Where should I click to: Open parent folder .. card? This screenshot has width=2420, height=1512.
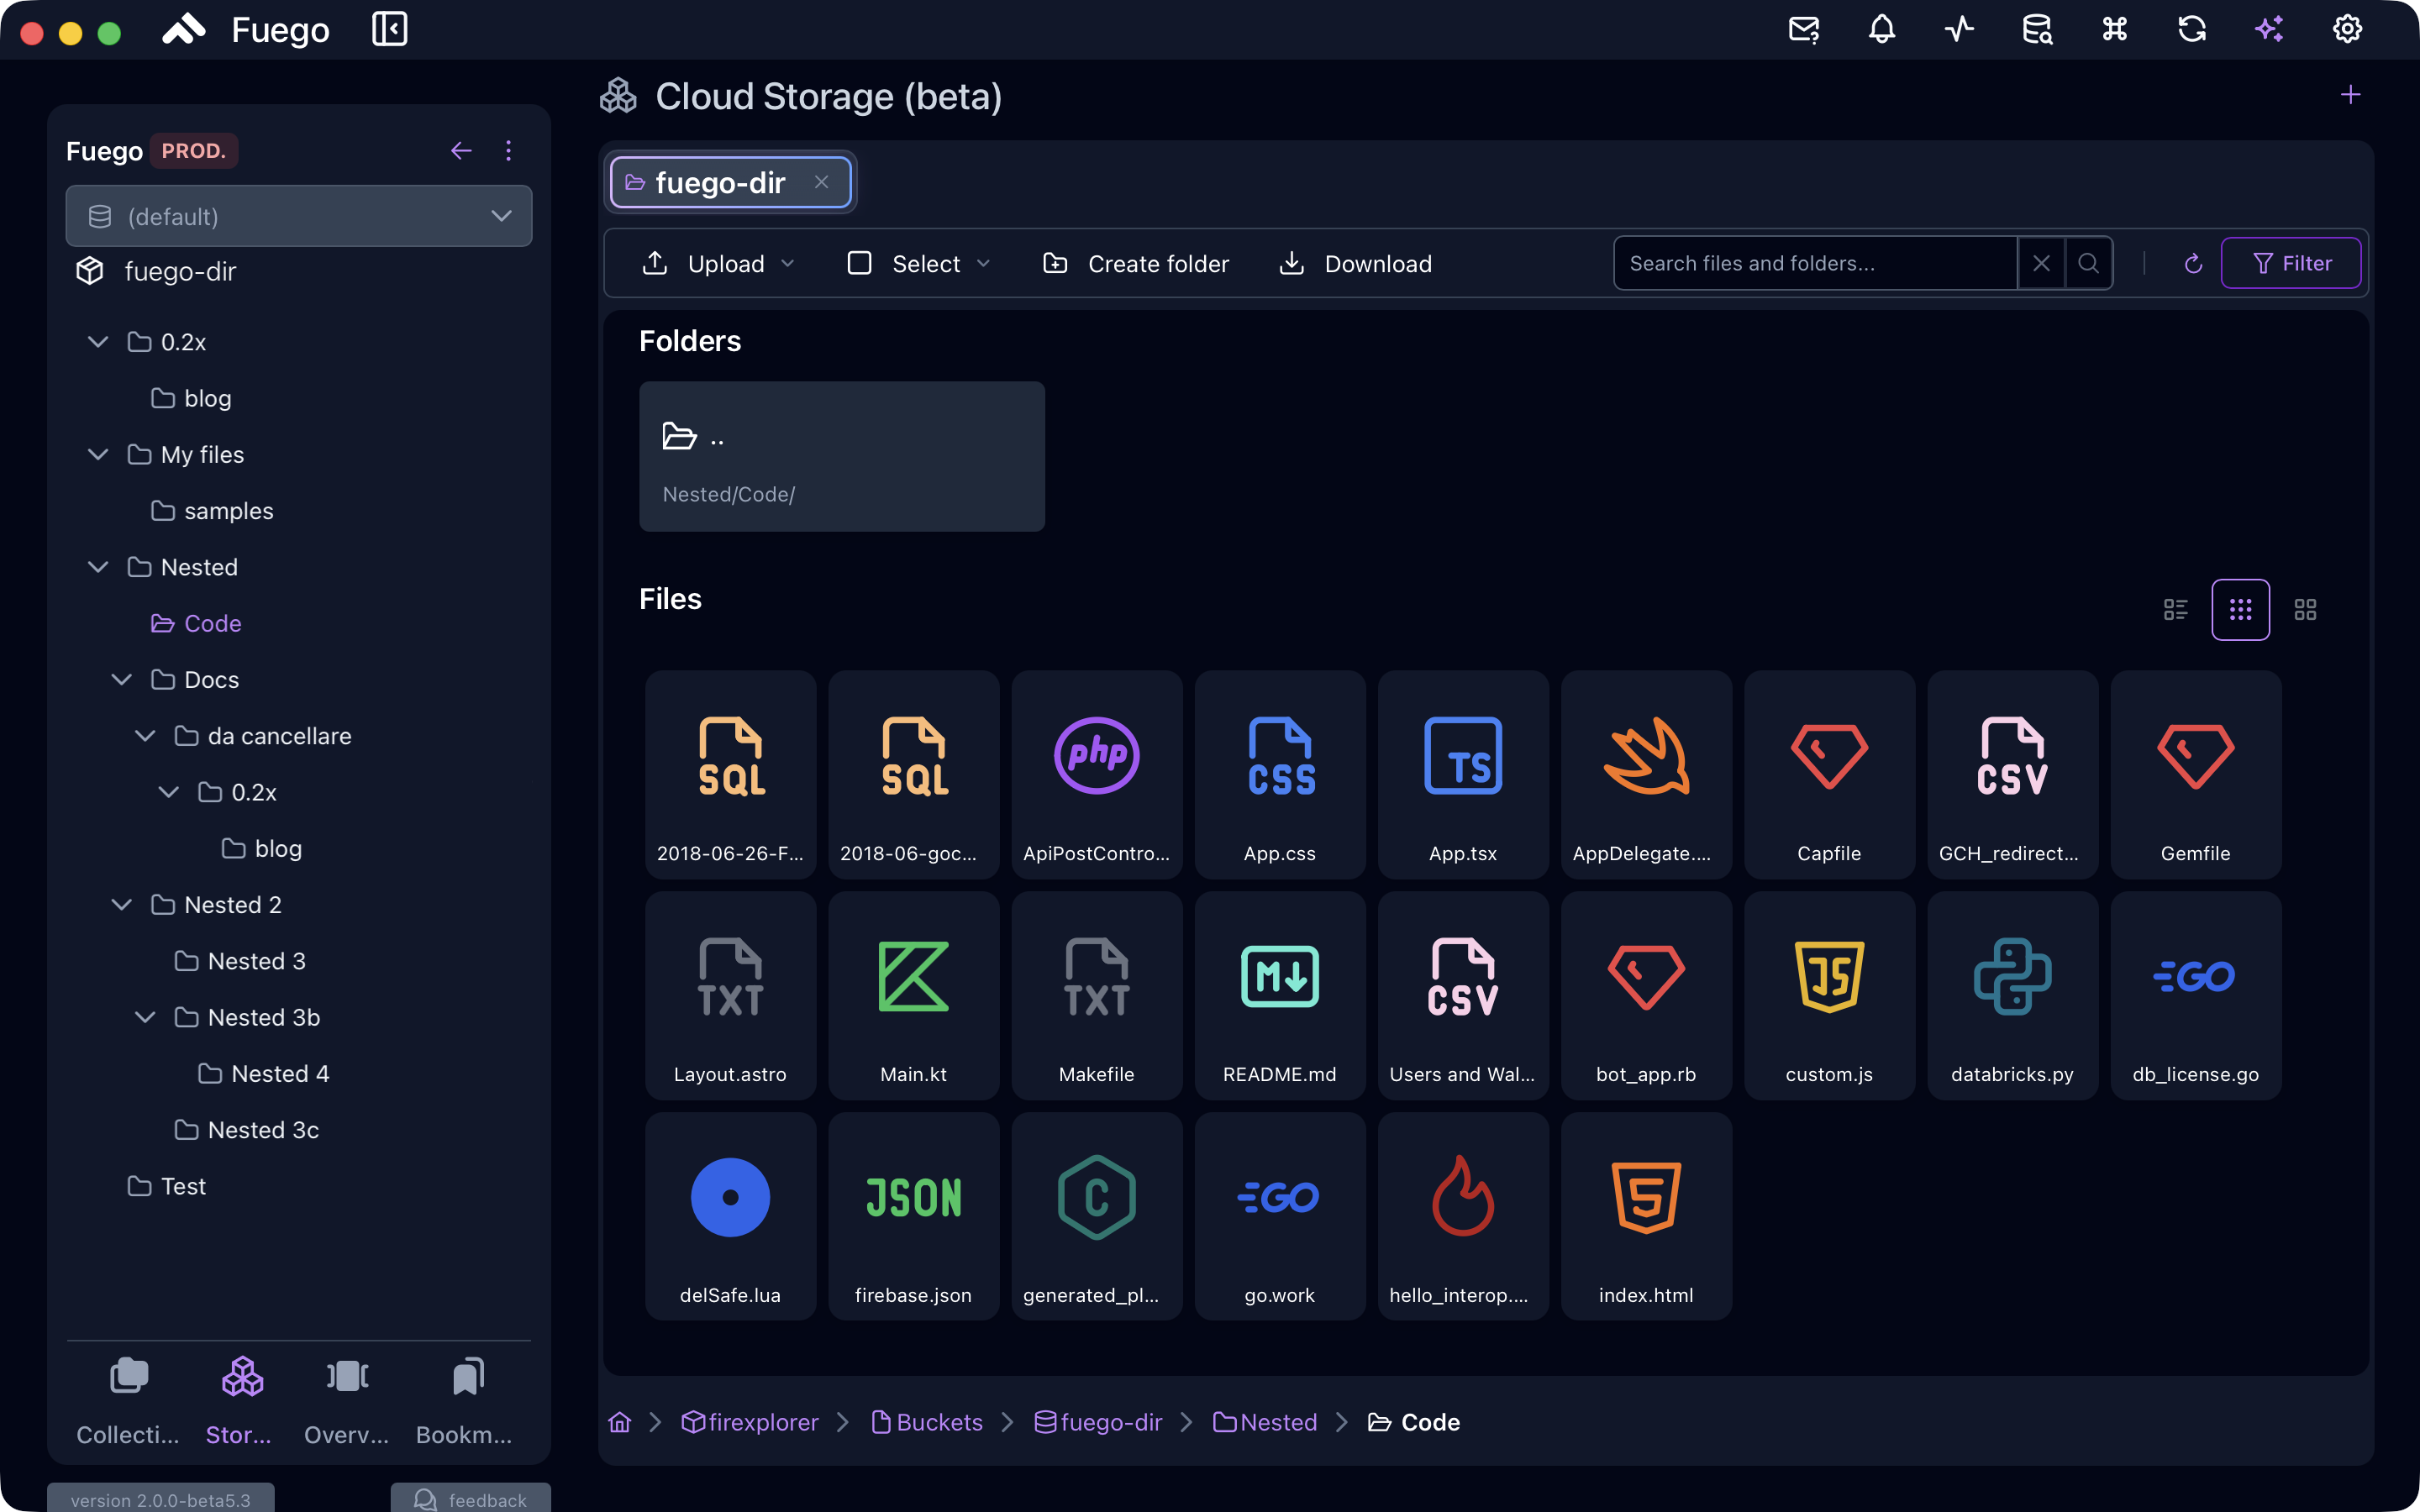point(842,456)
